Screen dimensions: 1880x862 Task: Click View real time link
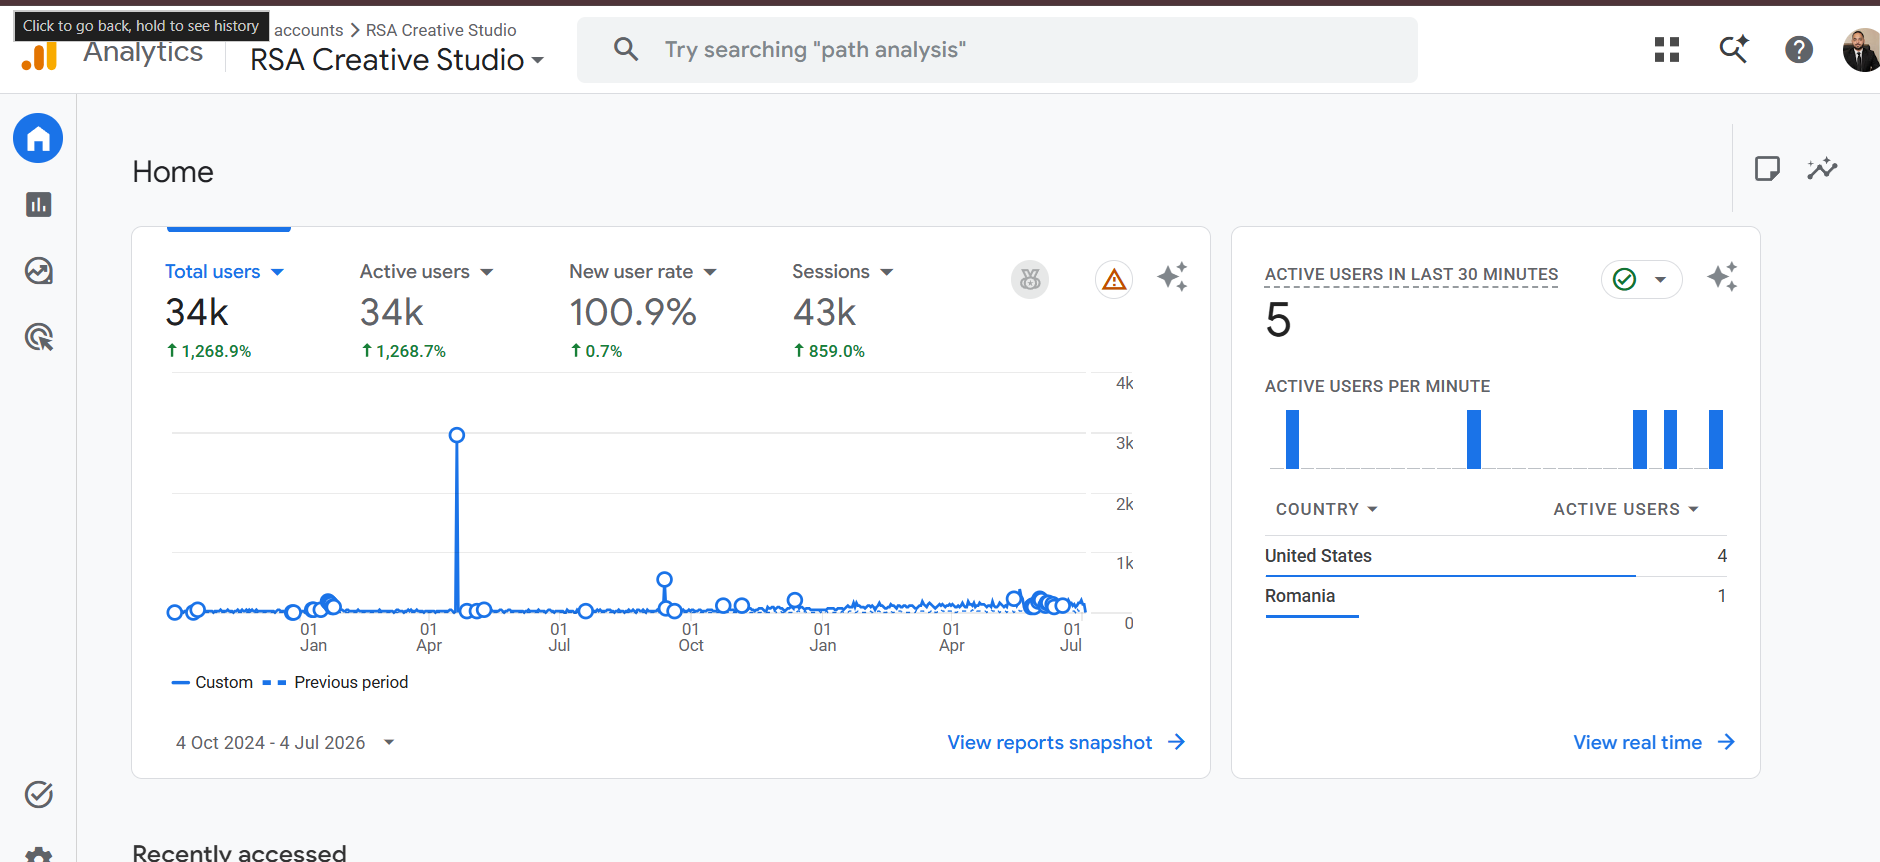(x=1654, y=742)
